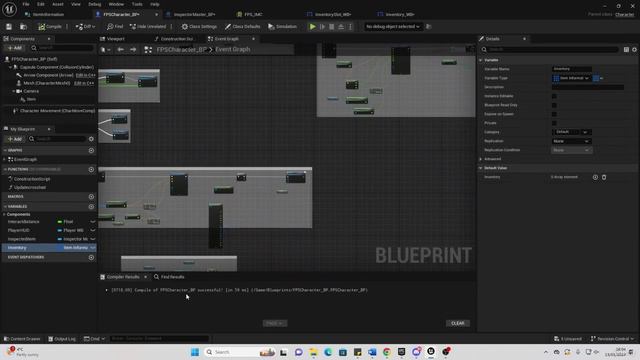
Task: Enable the Private checkbox
Action: 554,123
